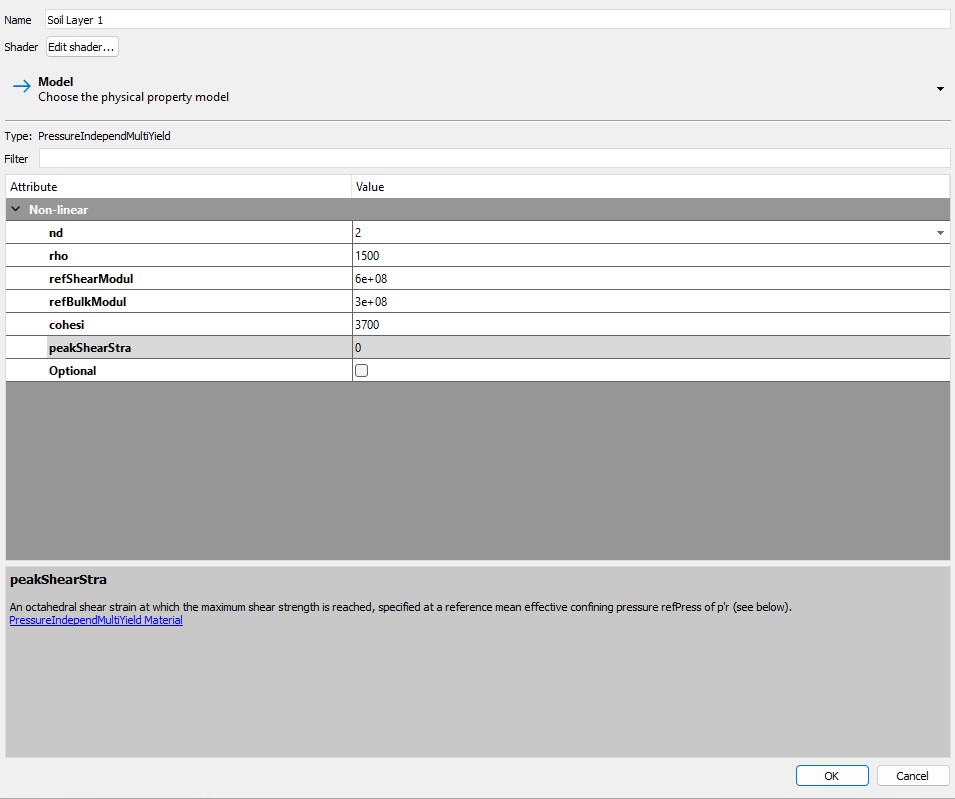955x799 pixels.
Task: Select the rho attribute label
Action: [58, 256]
